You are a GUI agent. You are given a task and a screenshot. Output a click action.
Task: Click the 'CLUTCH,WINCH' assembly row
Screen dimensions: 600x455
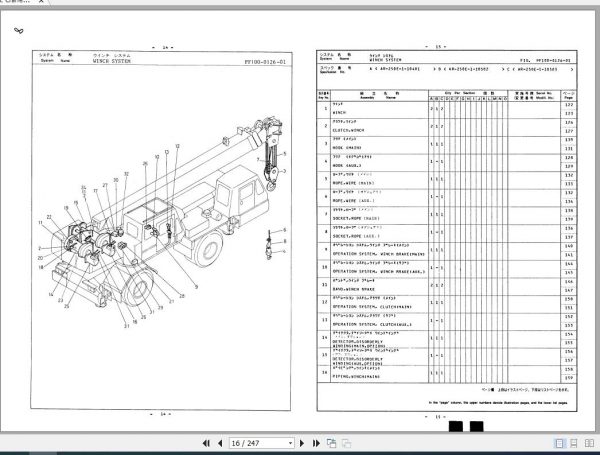tap(447, 126)
